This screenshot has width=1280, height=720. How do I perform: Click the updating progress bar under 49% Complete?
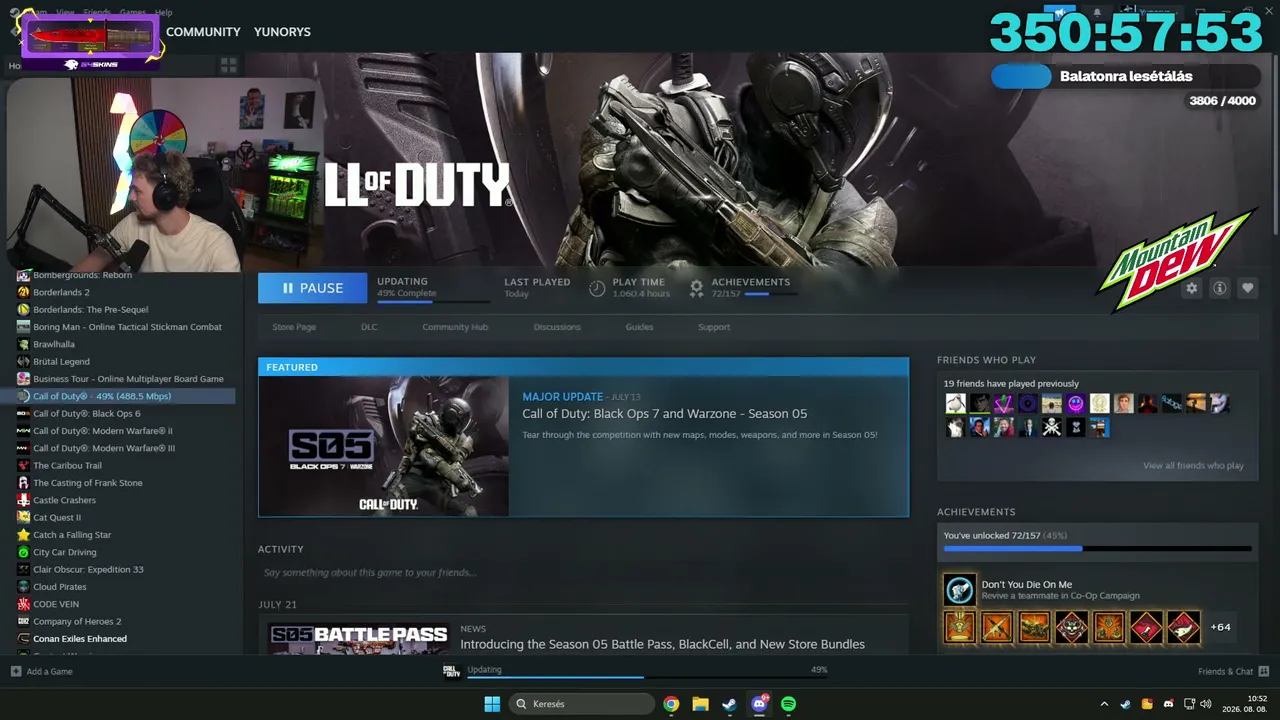point(433,301)
